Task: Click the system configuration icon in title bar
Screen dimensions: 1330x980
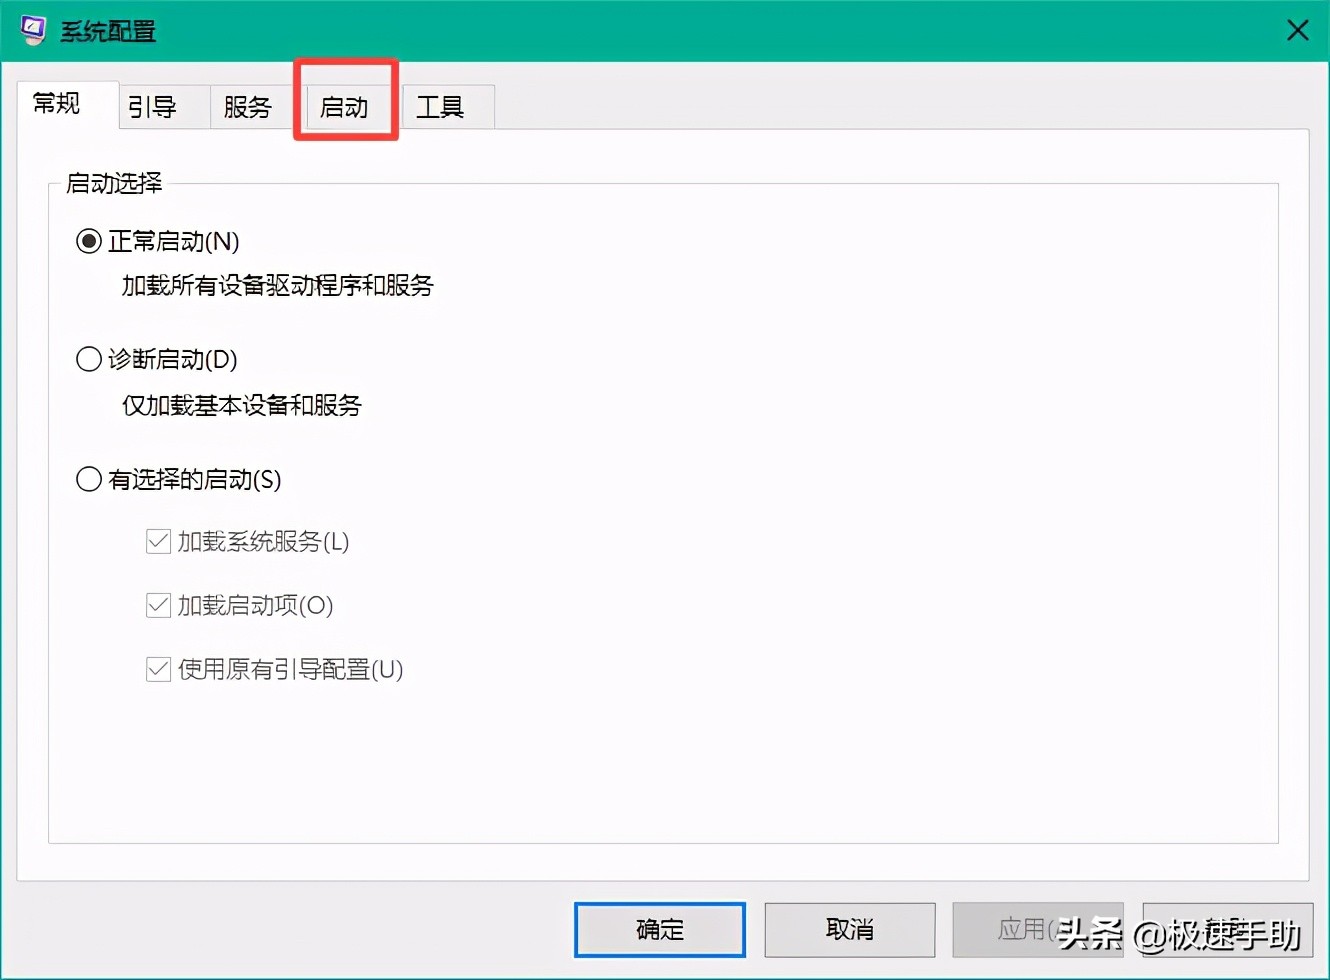Action: pos(31,30)
